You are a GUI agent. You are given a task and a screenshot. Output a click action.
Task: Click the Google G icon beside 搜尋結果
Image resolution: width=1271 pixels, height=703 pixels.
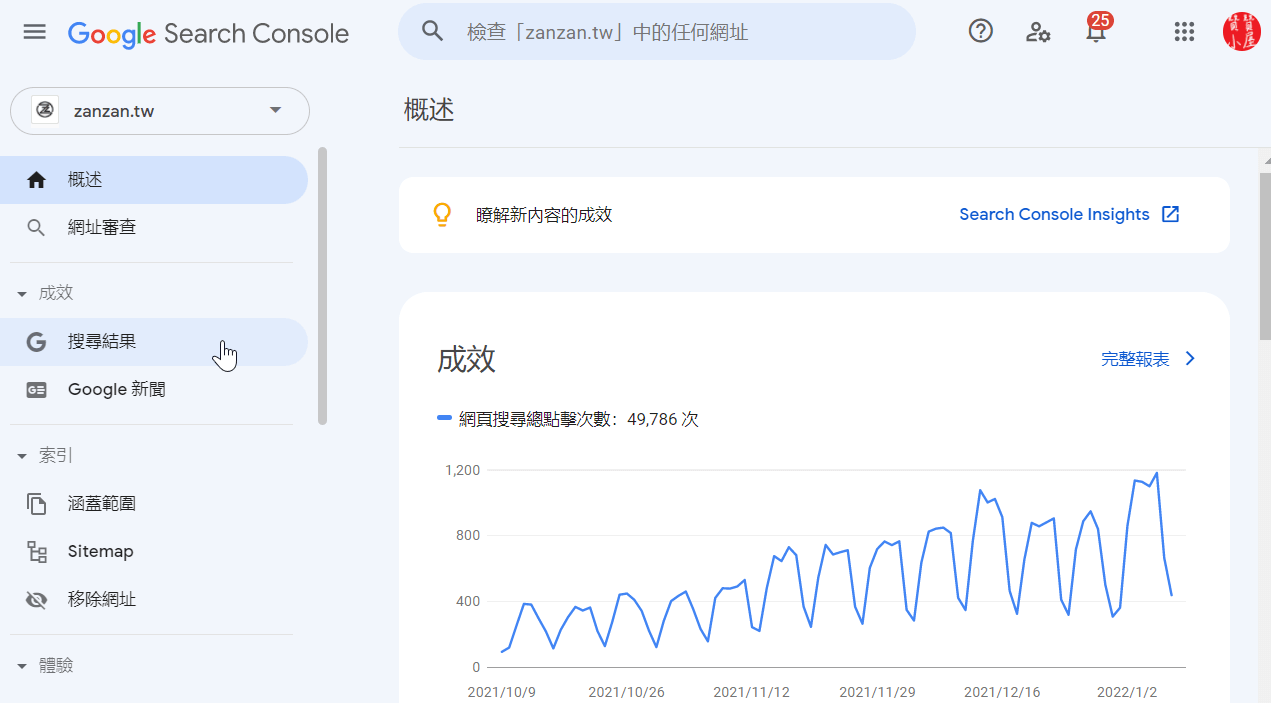(x=36, y=342)
